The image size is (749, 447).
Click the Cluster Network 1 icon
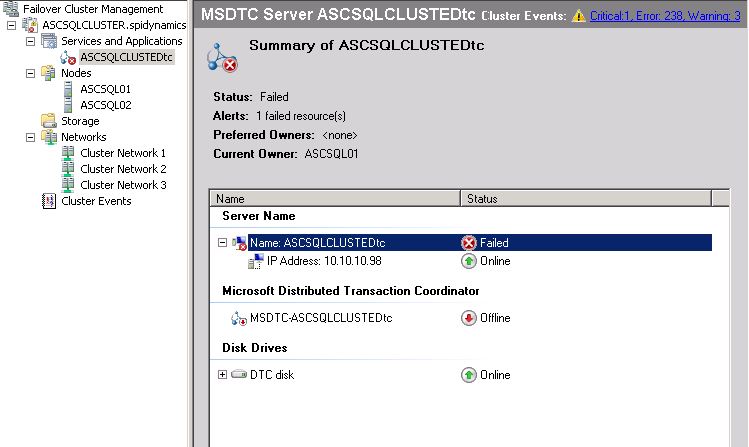coord(68,153)
